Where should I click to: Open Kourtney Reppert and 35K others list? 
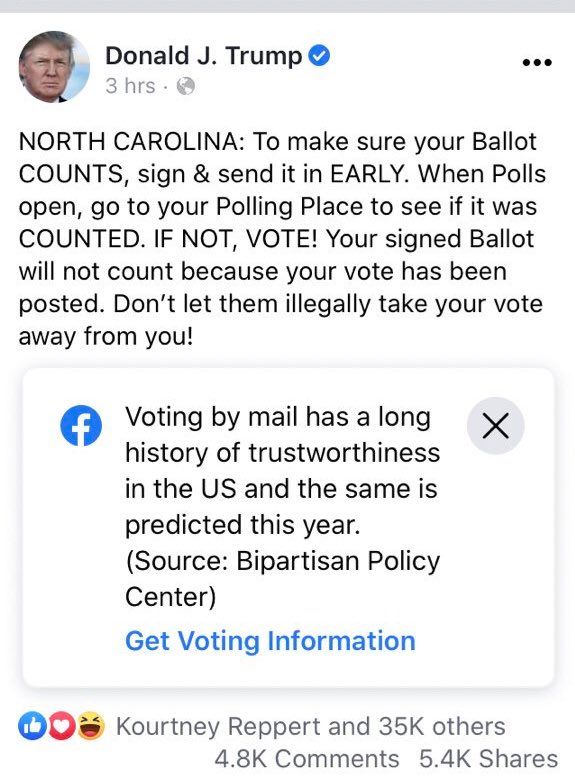pos(311,726)
